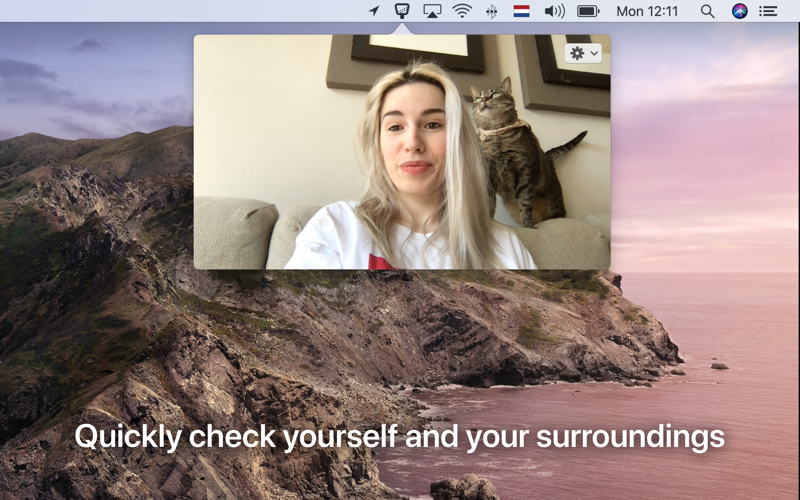Screen dimensions: 800x500
Task: Click the woman's face in camera preview
Action: 412,140
